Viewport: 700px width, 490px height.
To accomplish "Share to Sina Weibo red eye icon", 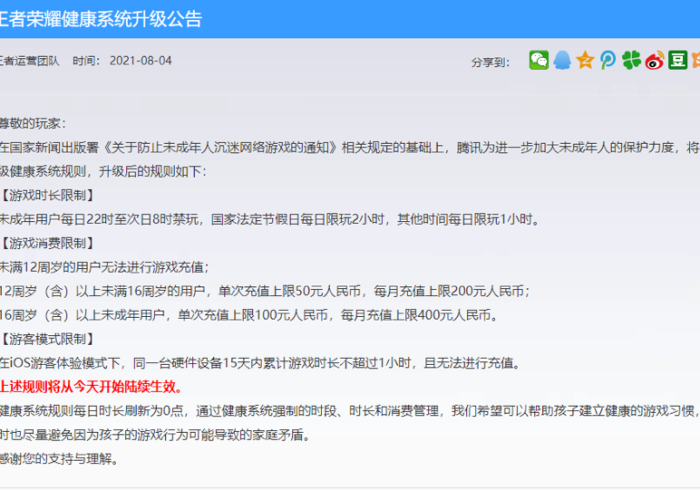I will (654, 60).
